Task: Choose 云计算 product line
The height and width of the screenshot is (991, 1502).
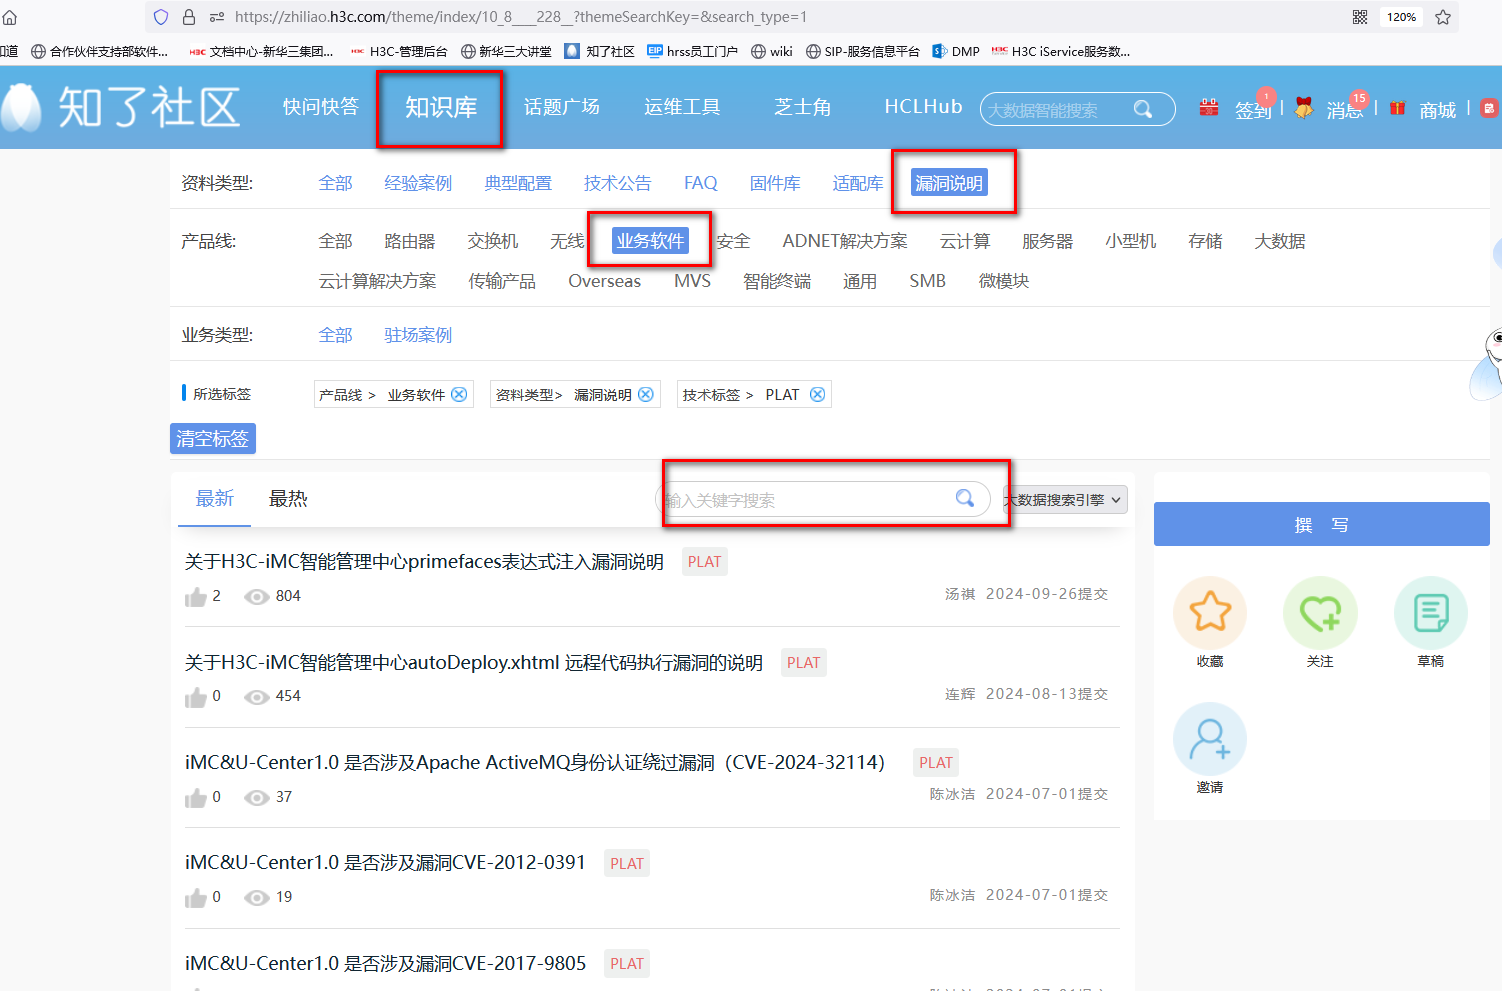Action: click(x=965, y=241)
